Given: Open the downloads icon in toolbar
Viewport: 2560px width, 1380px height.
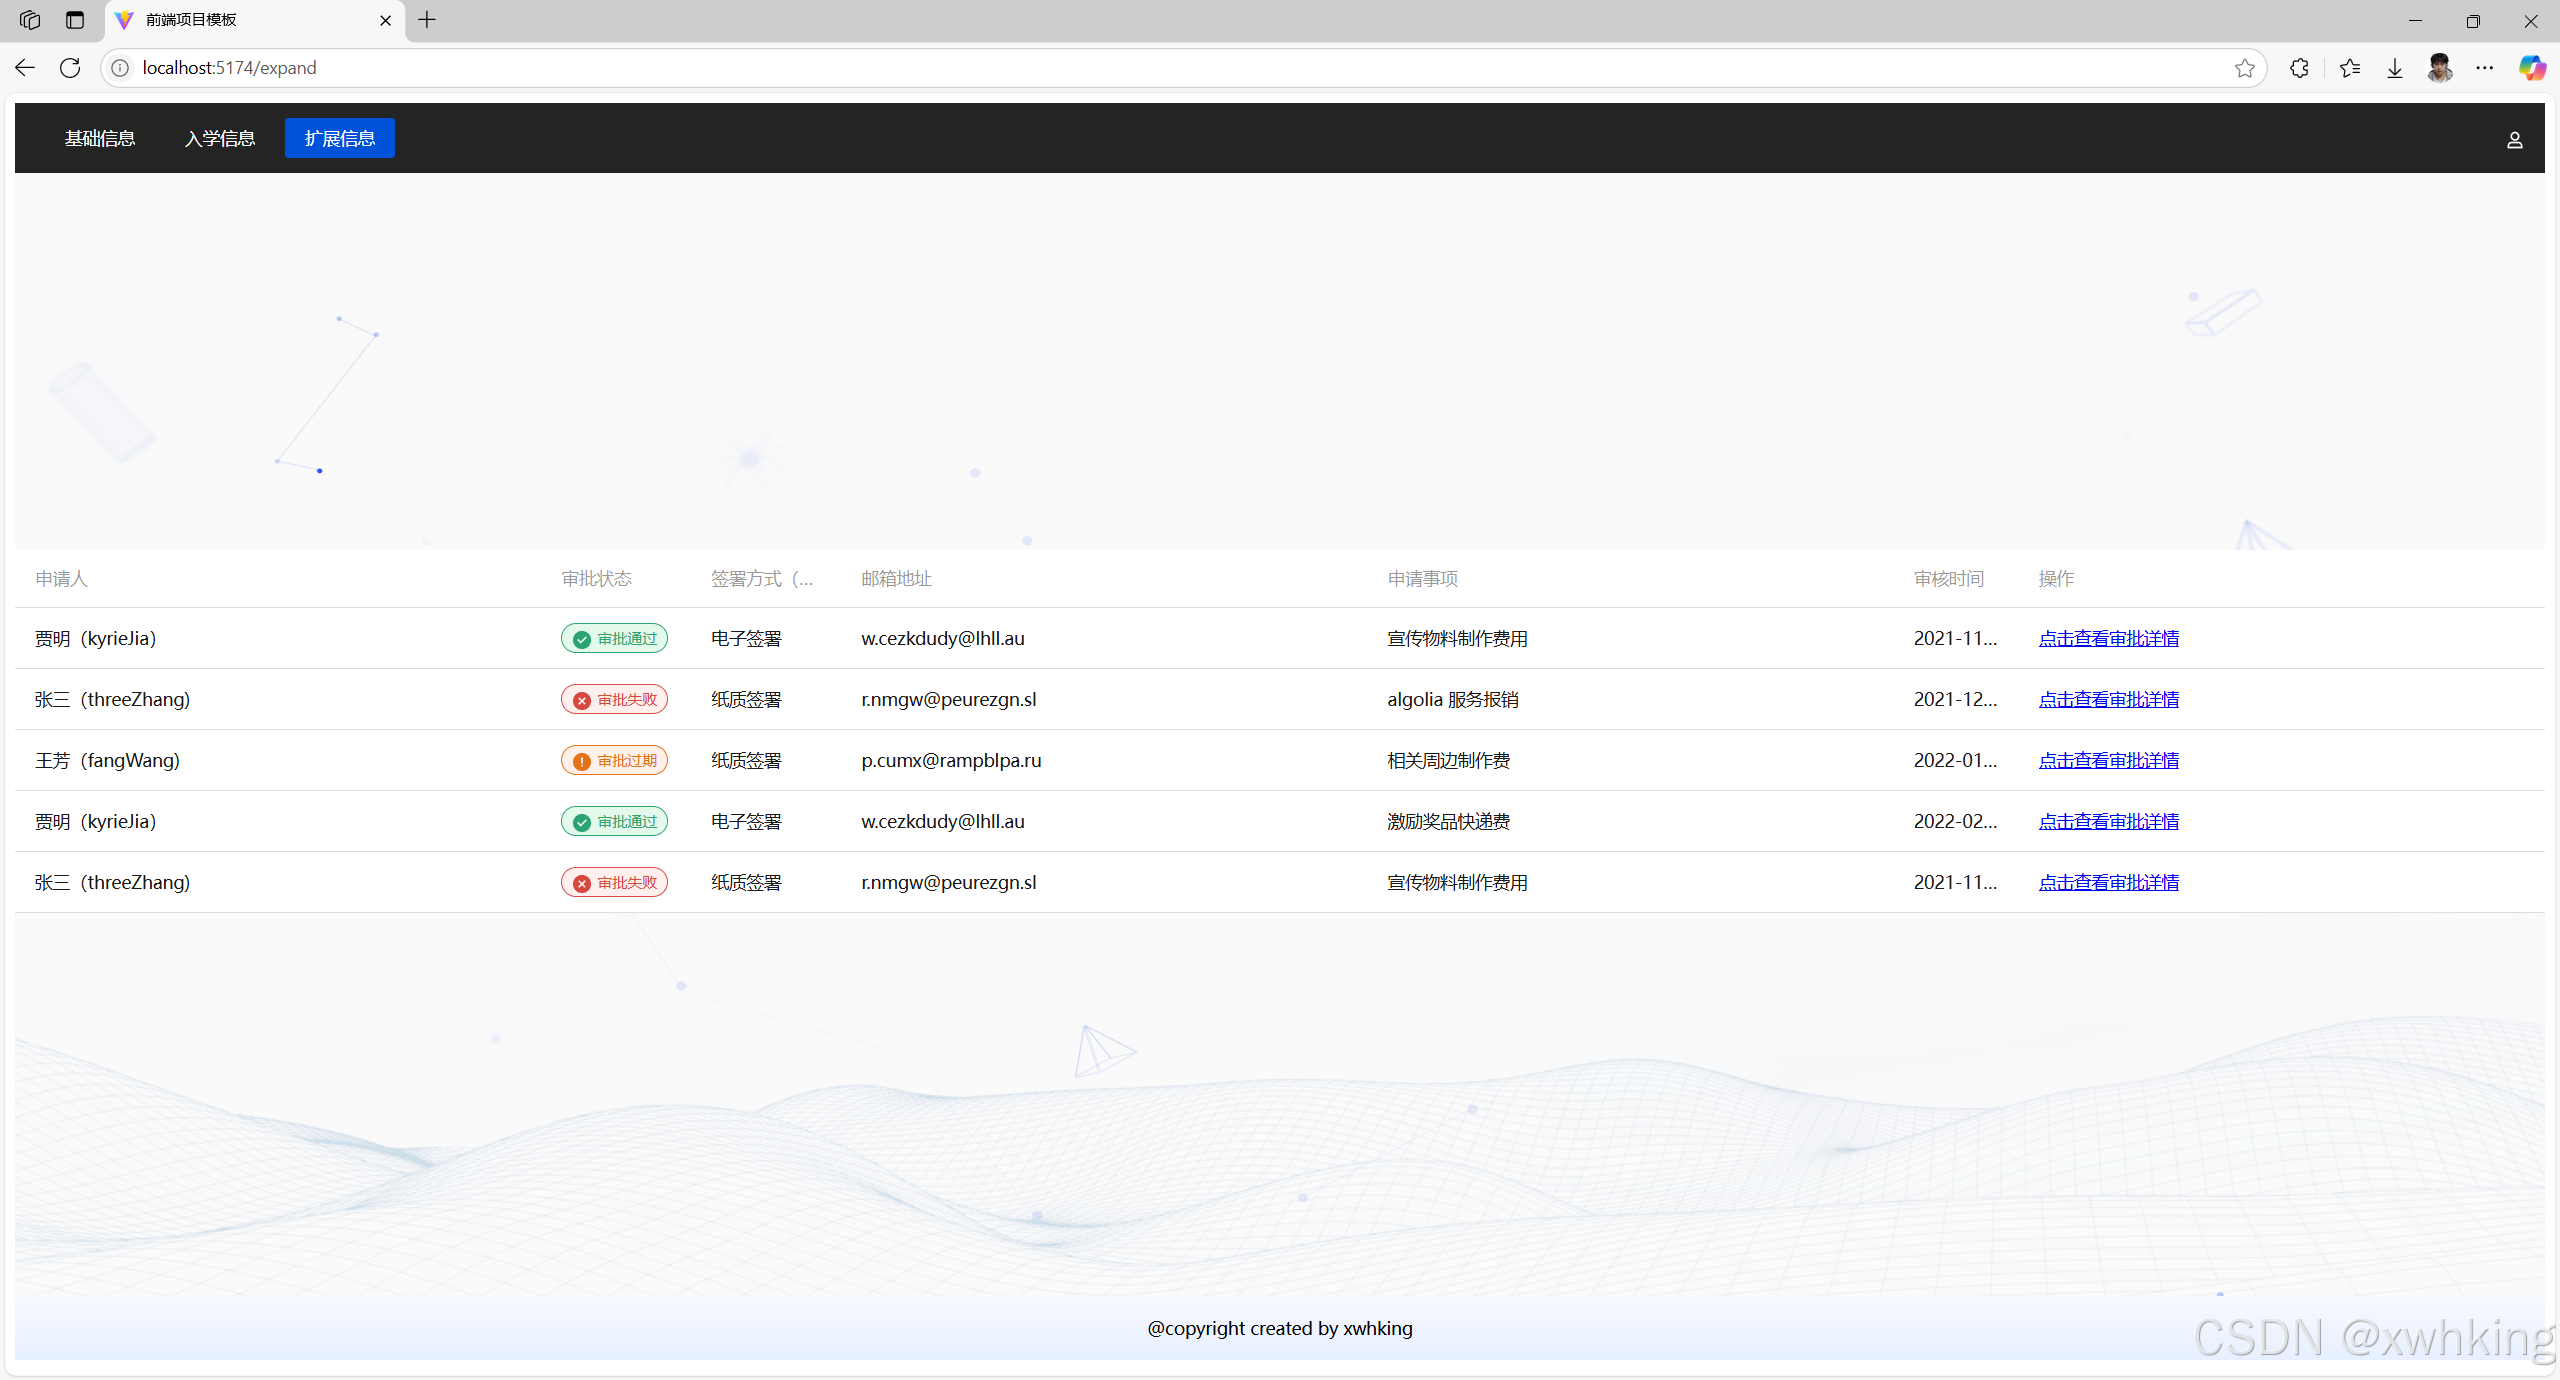Looking at the screenshot, I should (2395, 68).
